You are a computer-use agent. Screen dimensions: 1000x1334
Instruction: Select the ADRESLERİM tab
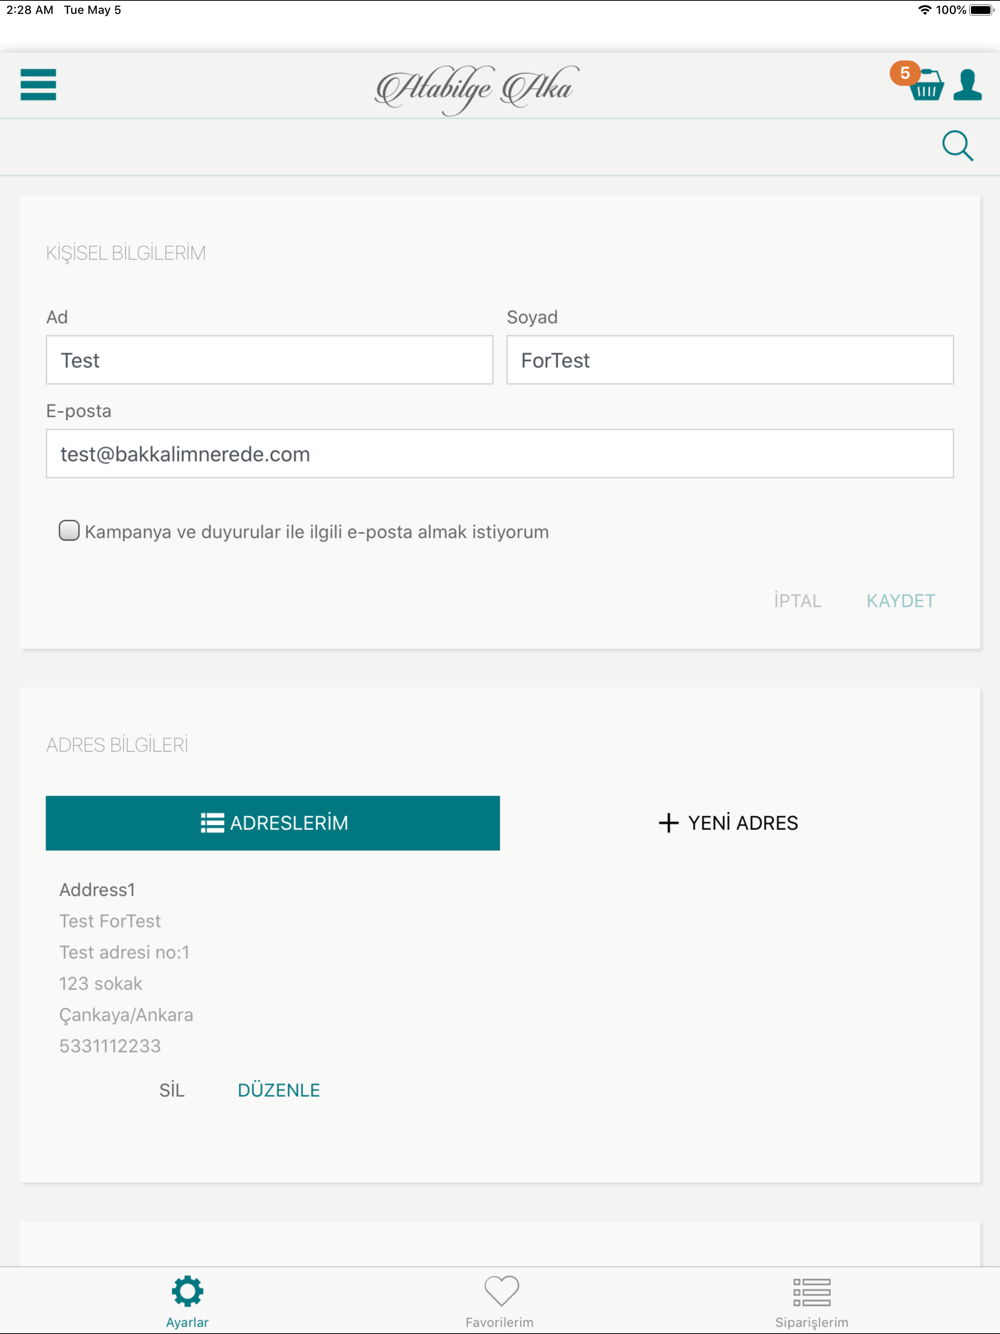click(x=273, y=823)
